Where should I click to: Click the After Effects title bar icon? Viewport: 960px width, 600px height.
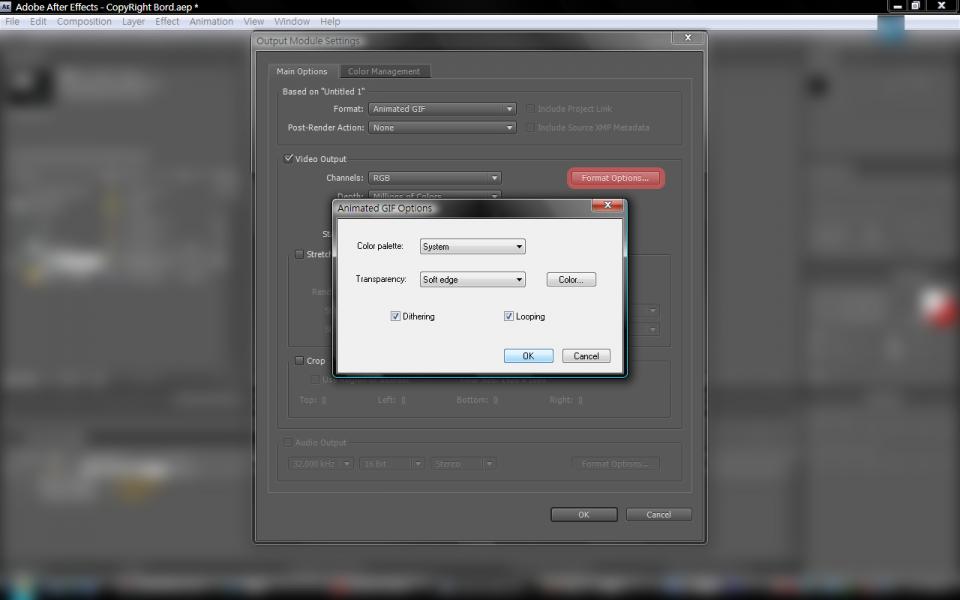coord(7,6)
